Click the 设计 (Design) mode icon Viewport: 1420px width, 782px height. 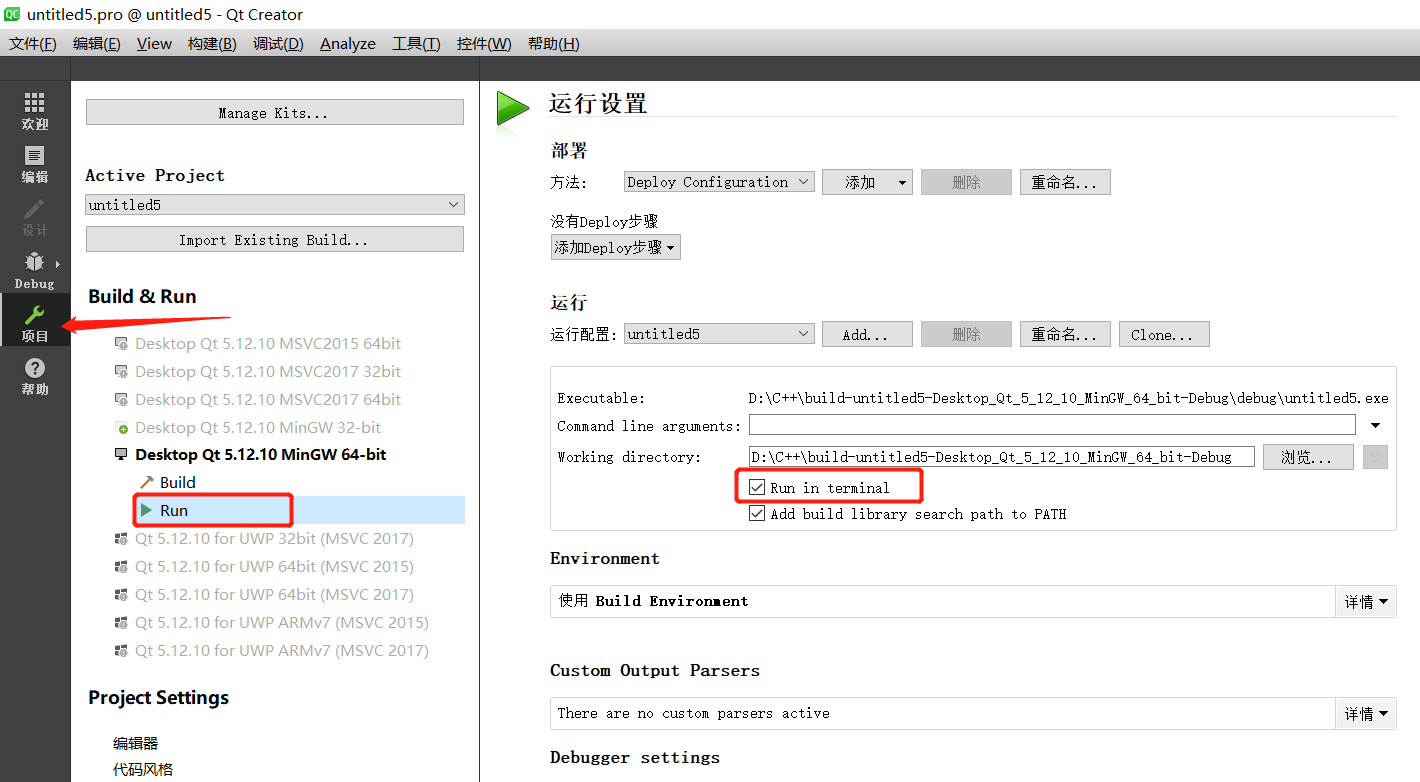pyautogui.click(x=34, y=214)
